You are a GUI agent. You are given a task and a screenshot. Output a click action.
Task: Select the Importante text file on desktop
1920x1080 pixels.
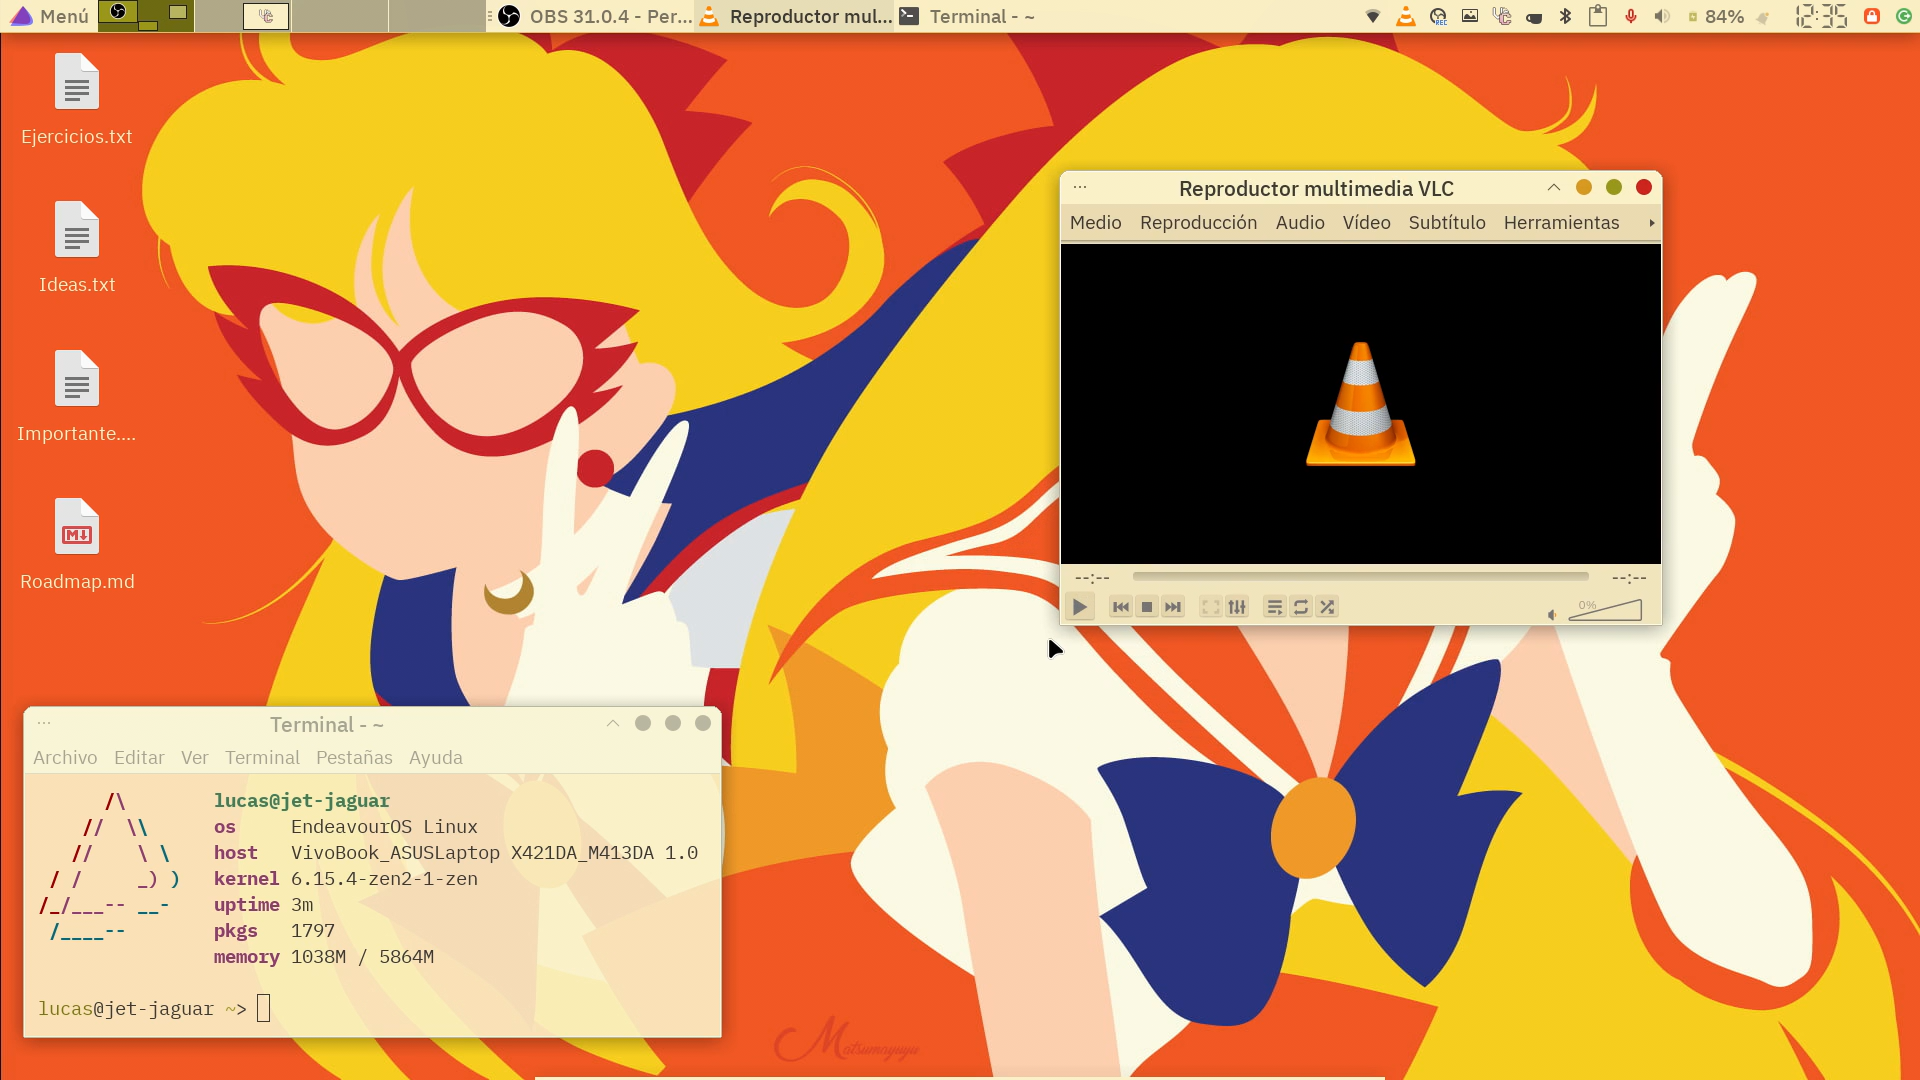[x=77, y=397]
